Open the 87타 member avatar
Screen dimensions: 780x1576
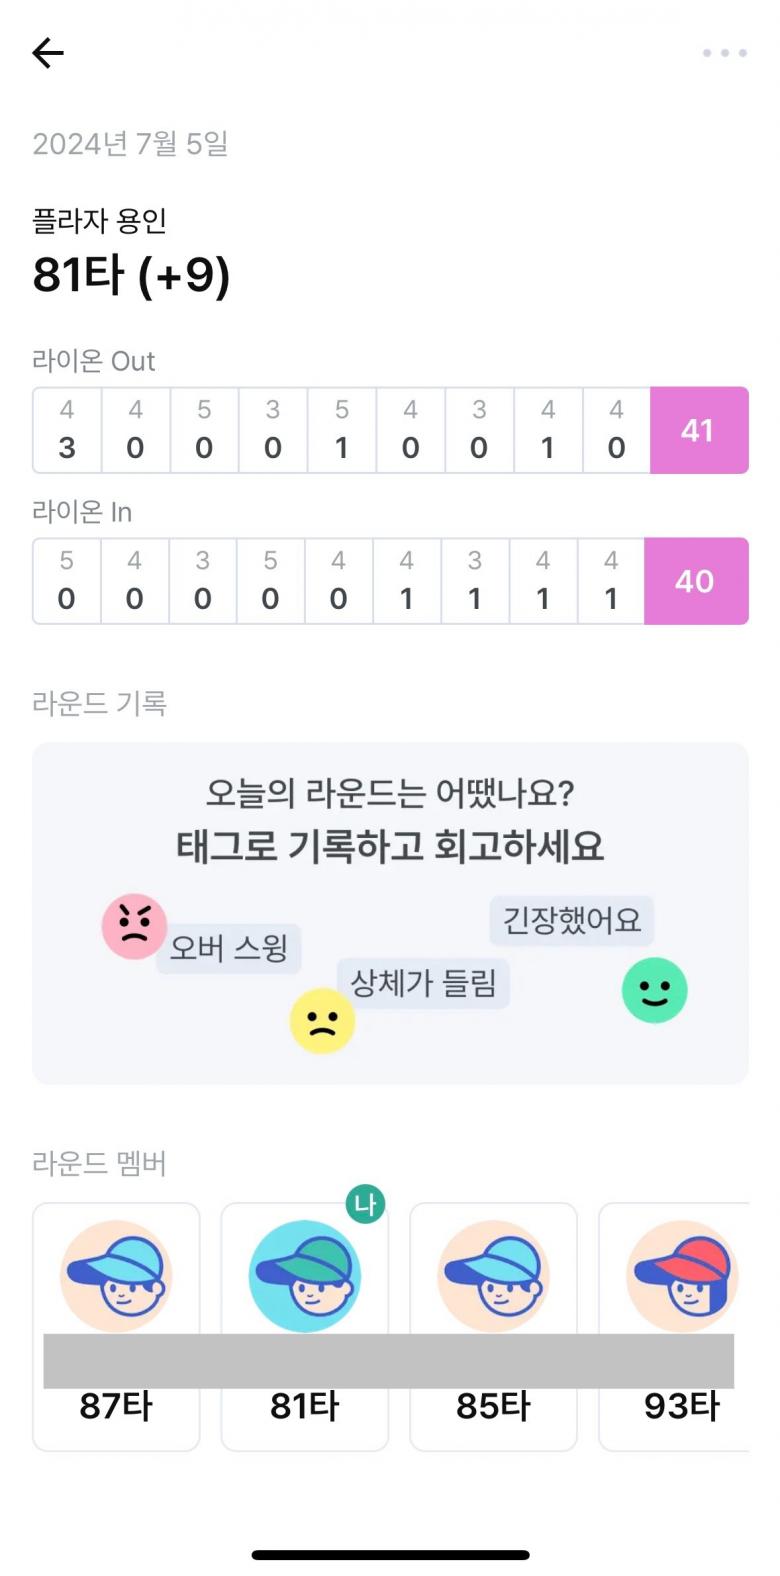tap(116, 1276)
